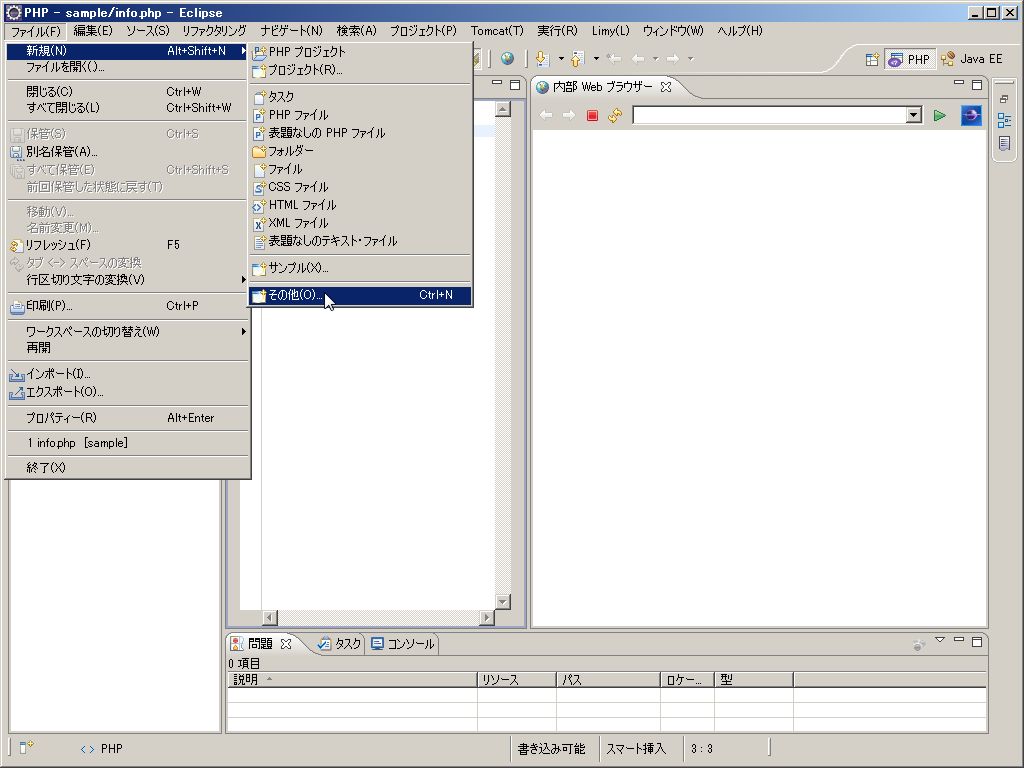Create a new XML ファイル
The image size is (1024, 768).
click(360, 223)
